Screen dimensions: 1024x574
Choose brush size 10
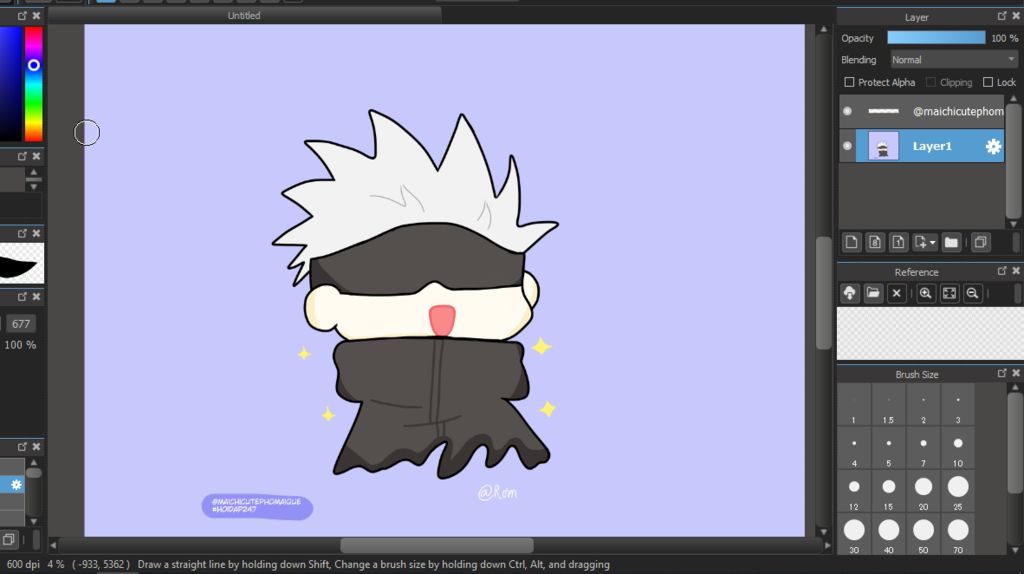point(957,449)
